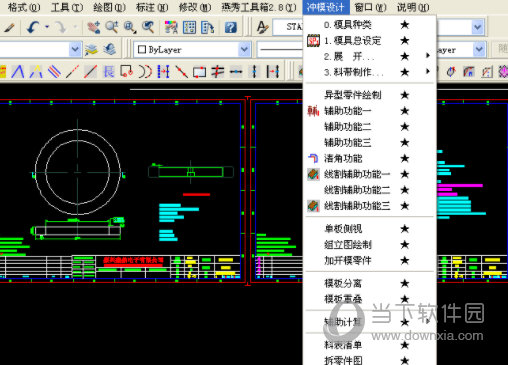The image size is (508, 365).
Task: Open the 修改(M) menu
Action: tap(195, 7)
